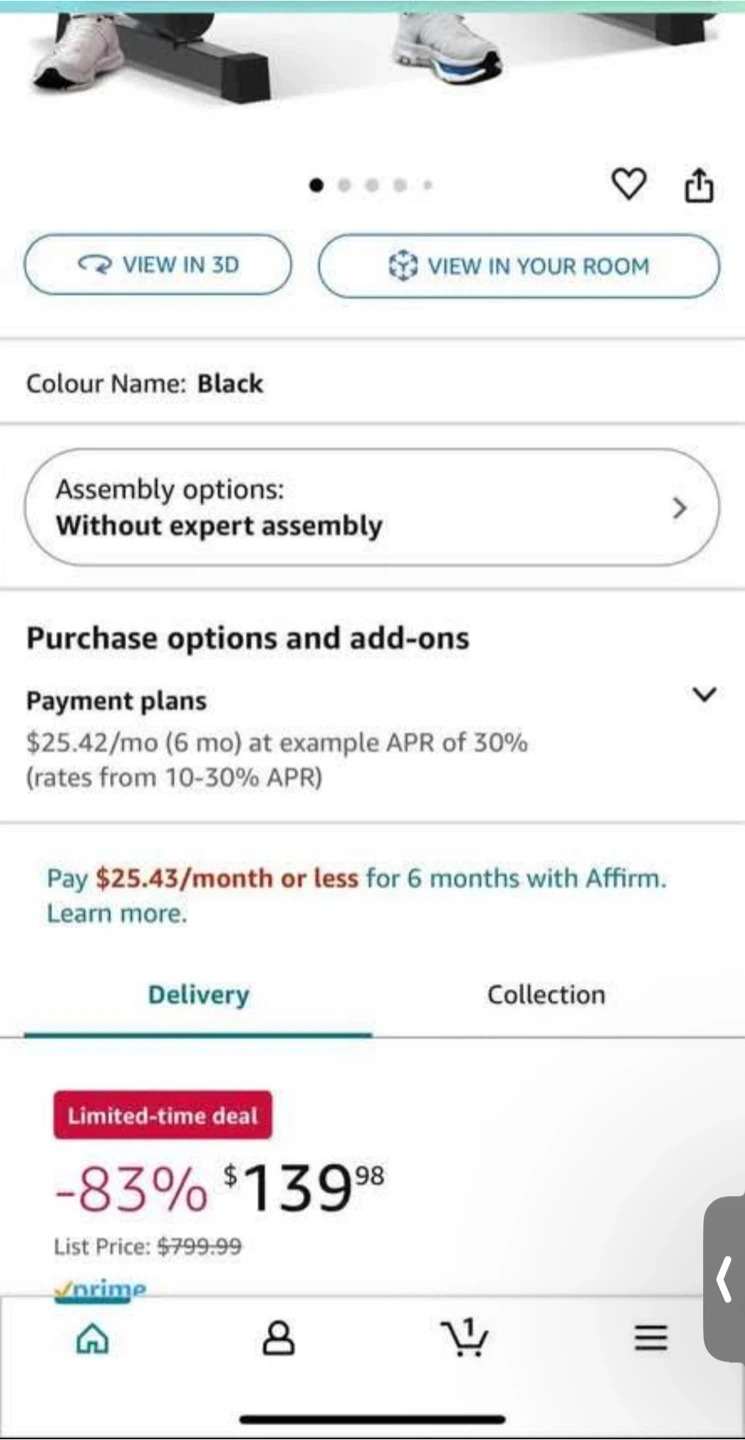Tap the side panel arrow handle
Screen dimensions: 745x1440
(x=726, y=1280)
